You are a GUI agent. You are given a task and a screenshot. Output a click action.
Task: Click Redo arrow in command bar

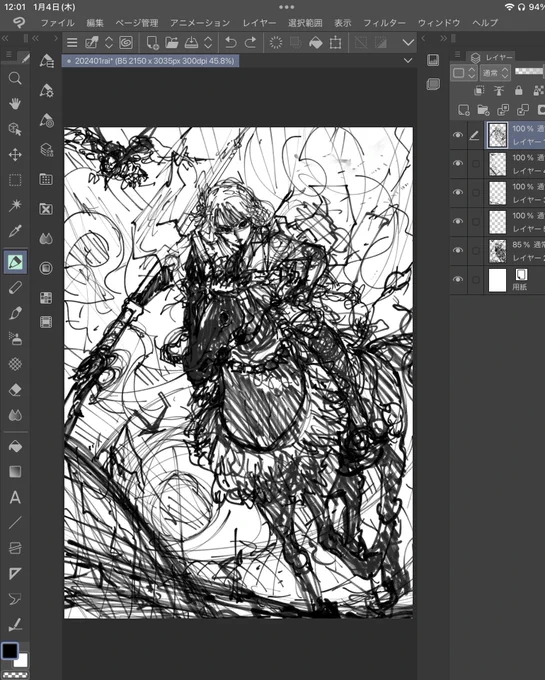tap(251, 42)
